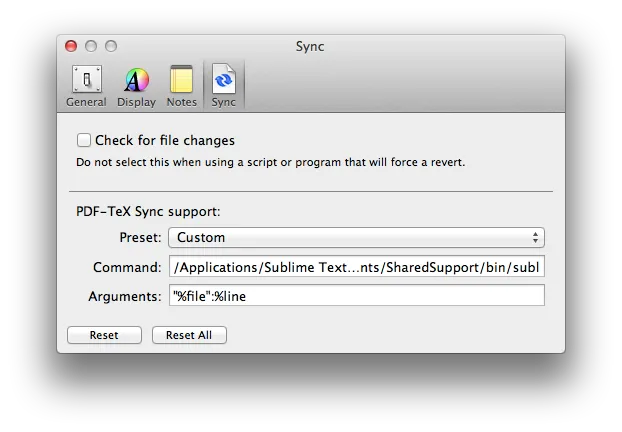The image size is (622, 432).
Task: Enable the Check for file changes checkbox
Action: coord(84,140)
